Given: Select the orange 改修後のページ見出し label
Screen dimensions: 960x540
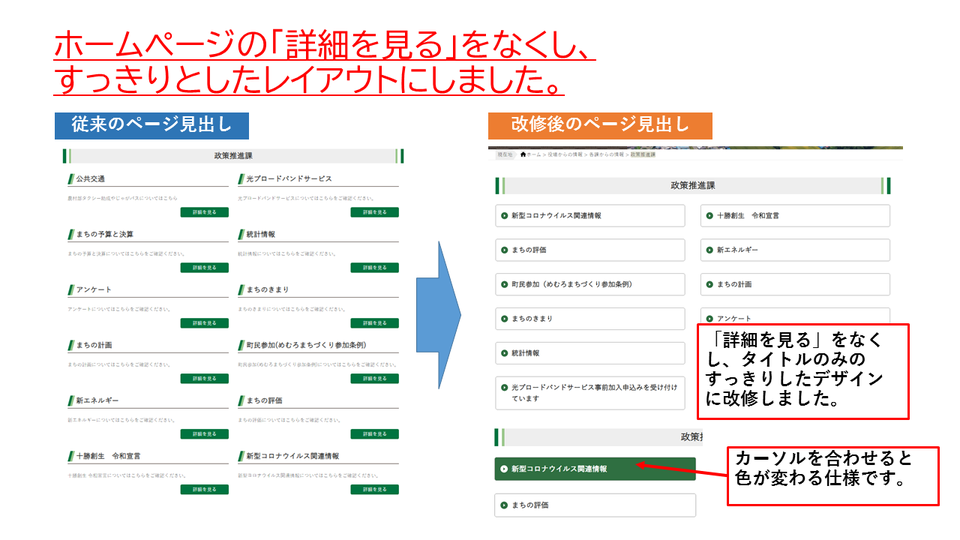Looking at the screenshot, I should [599, 125].
